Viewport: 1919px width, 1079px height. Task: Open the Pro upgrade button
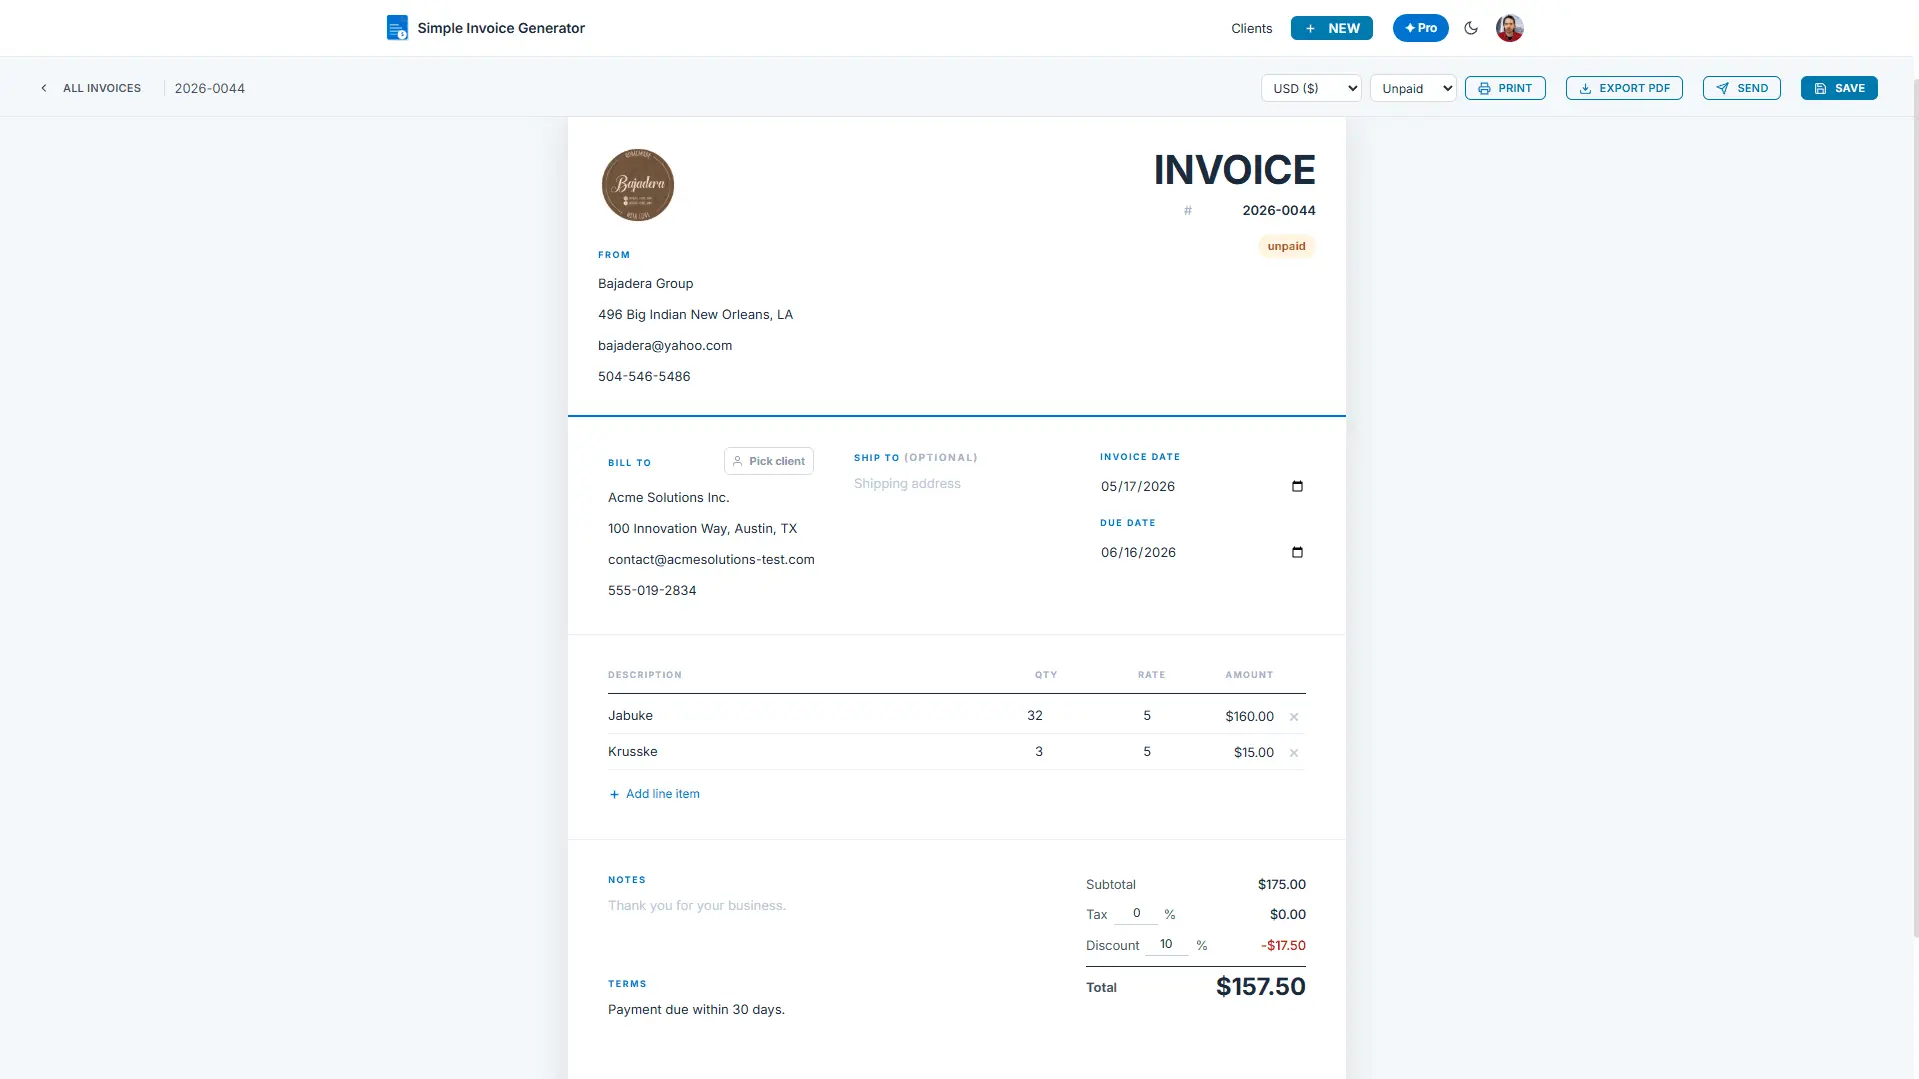(1420, 28)
